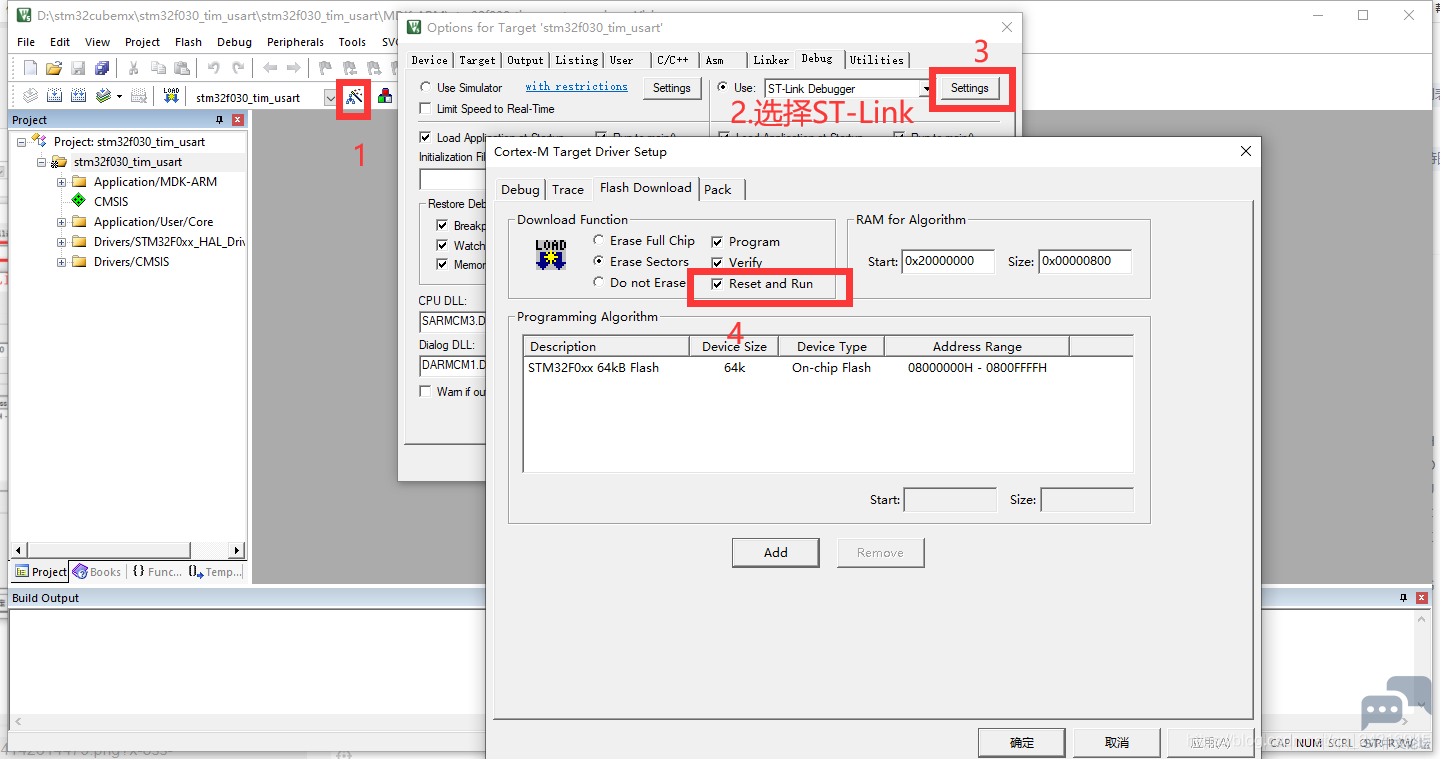Open Options for Target magic wand icon
Viewport: 1440px width, 759px height.
[x=354, y=96]
